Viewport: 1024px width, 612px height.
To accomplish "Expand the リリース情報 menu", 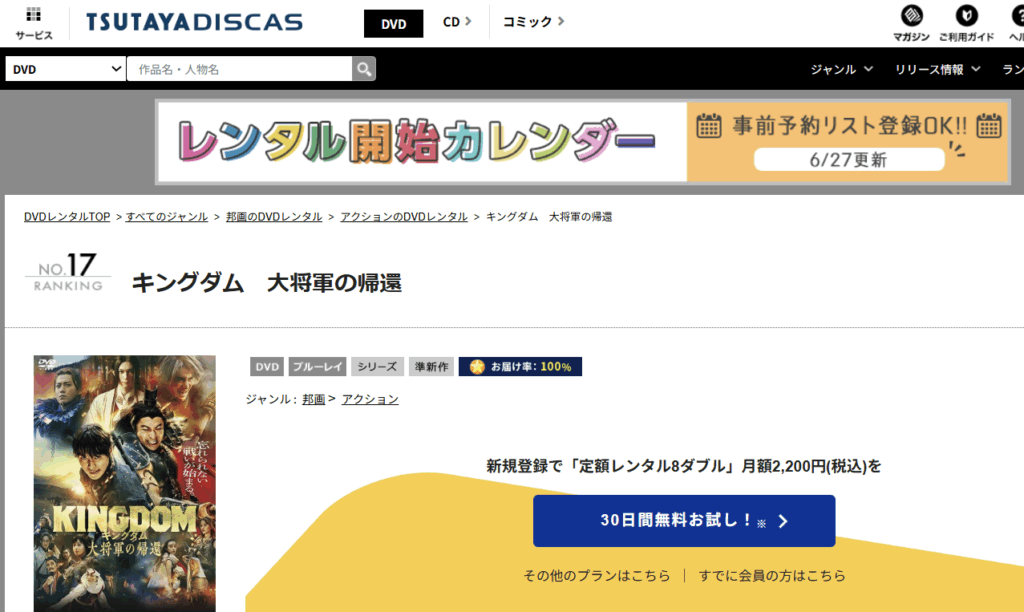I will pos(937,69).
